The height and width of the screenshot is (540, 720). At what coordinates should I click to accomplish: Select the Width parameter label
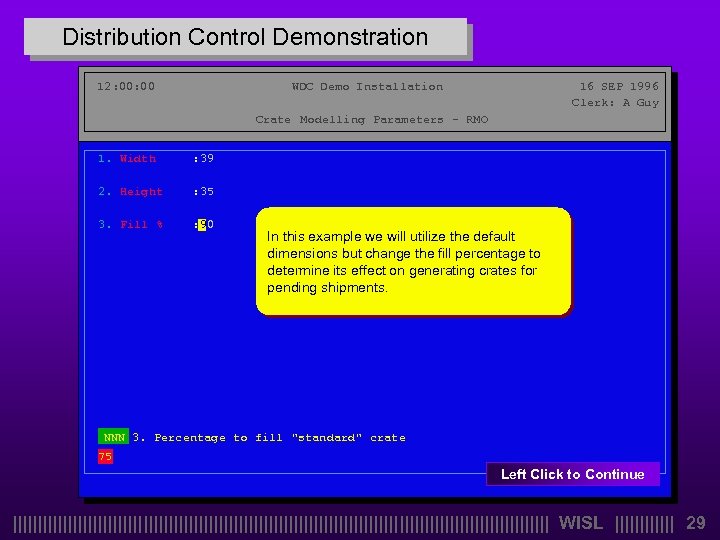(138, 158)
